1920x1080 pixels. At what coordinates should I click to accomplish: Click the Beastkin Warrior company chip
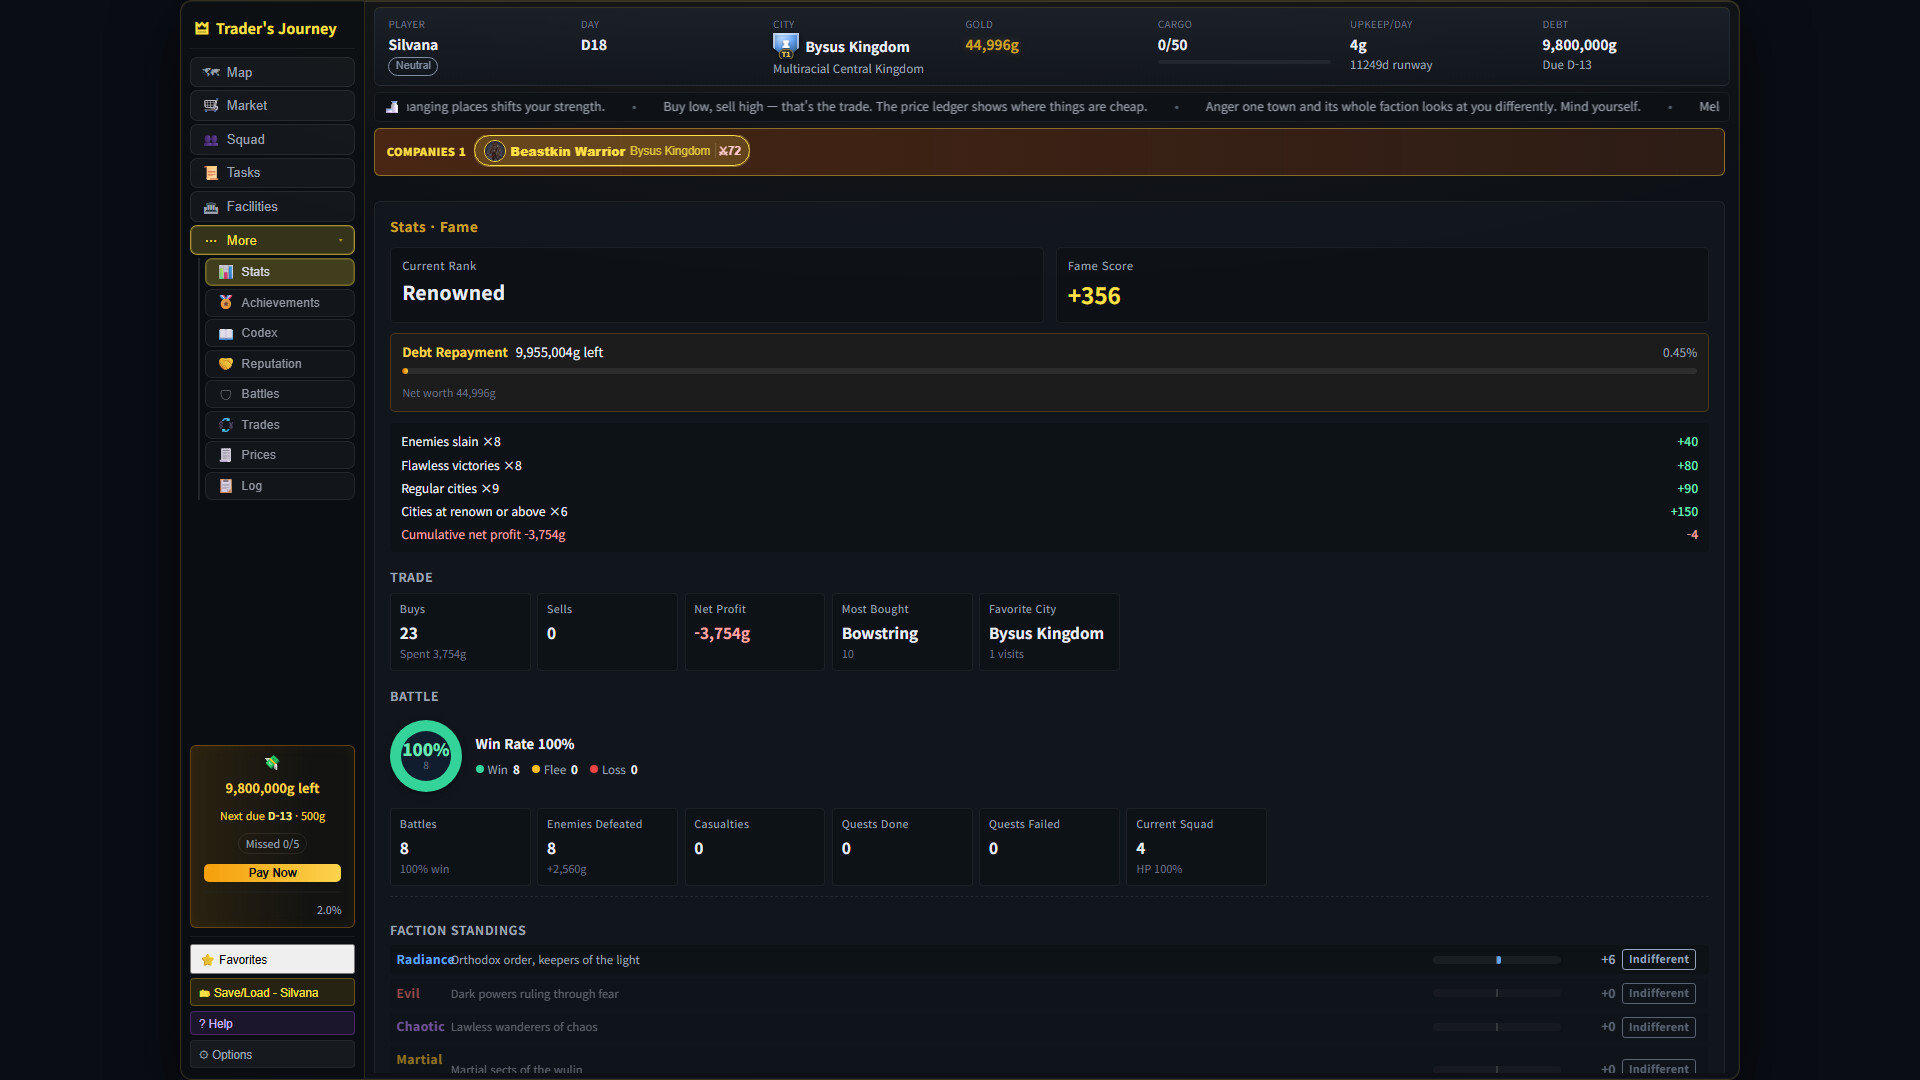(612, 151)
